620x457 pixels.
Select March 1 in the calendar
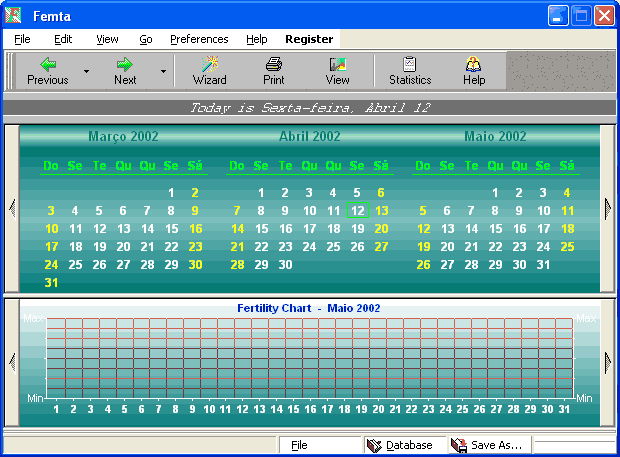(171, 193)
